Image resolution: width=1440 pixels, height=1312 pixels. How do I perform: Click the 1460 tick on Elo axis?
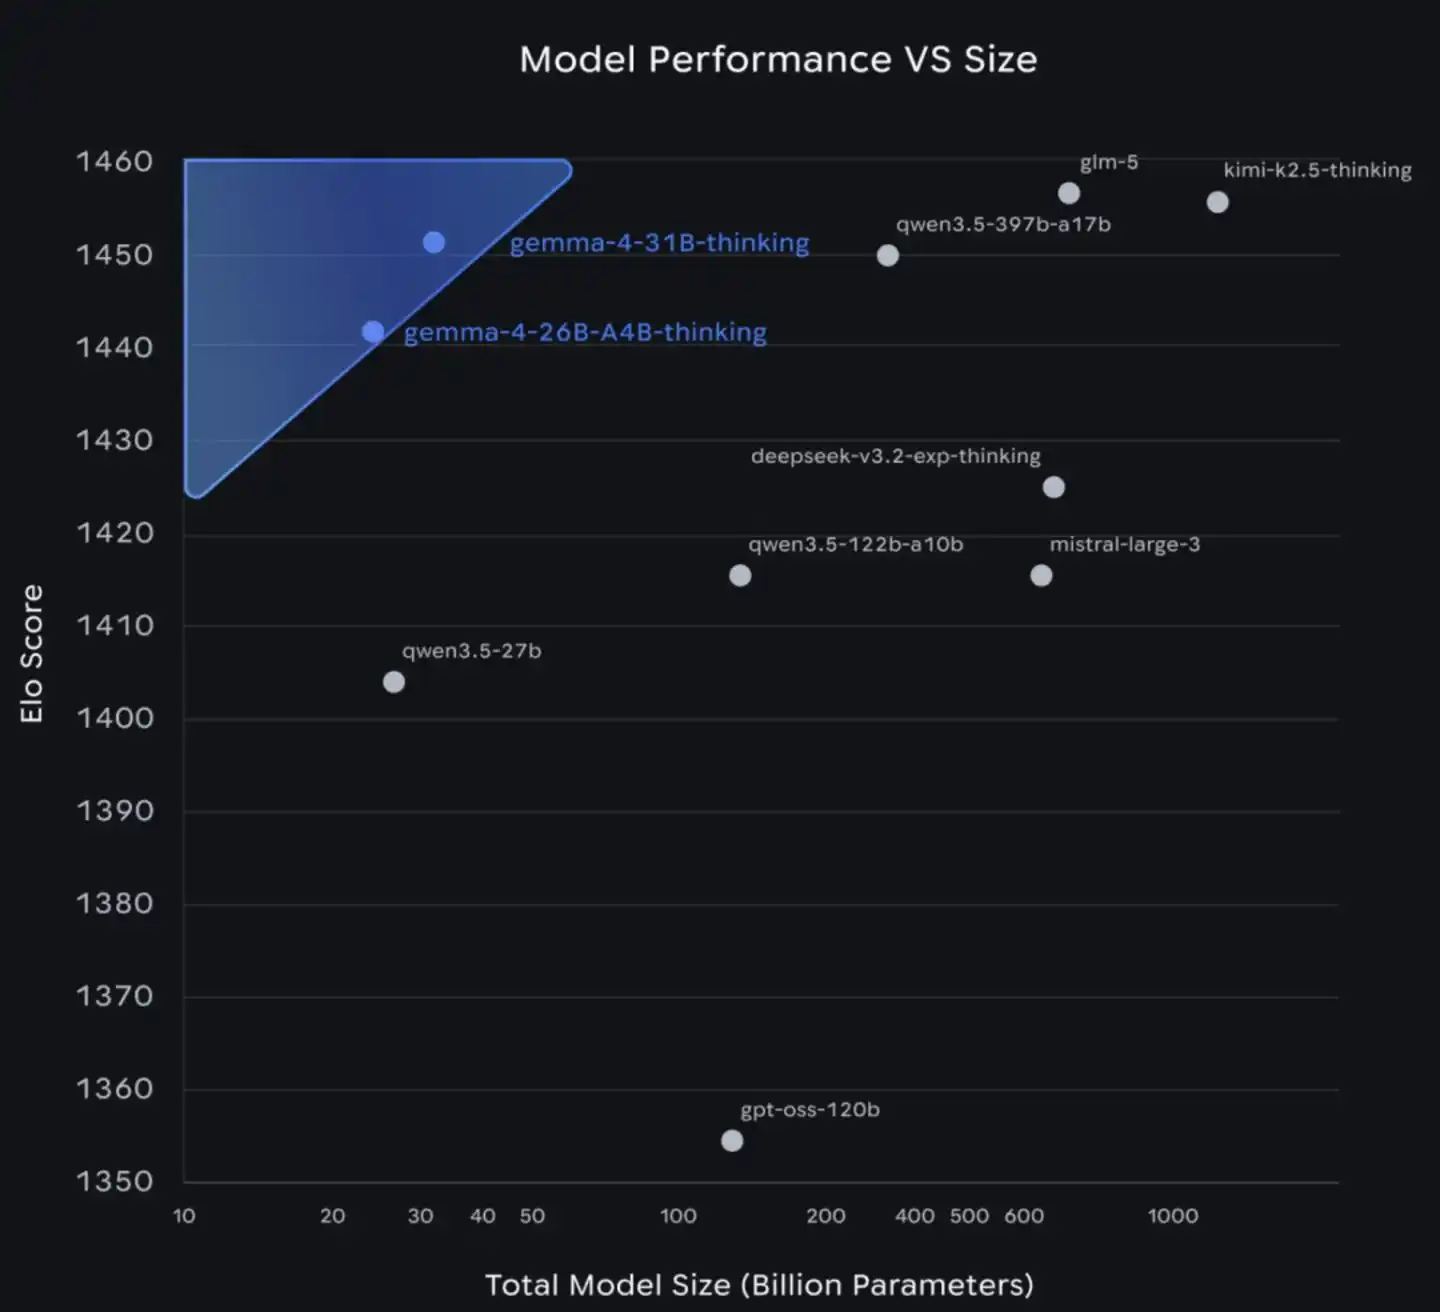pyautogui.click(x=115, y=161)
